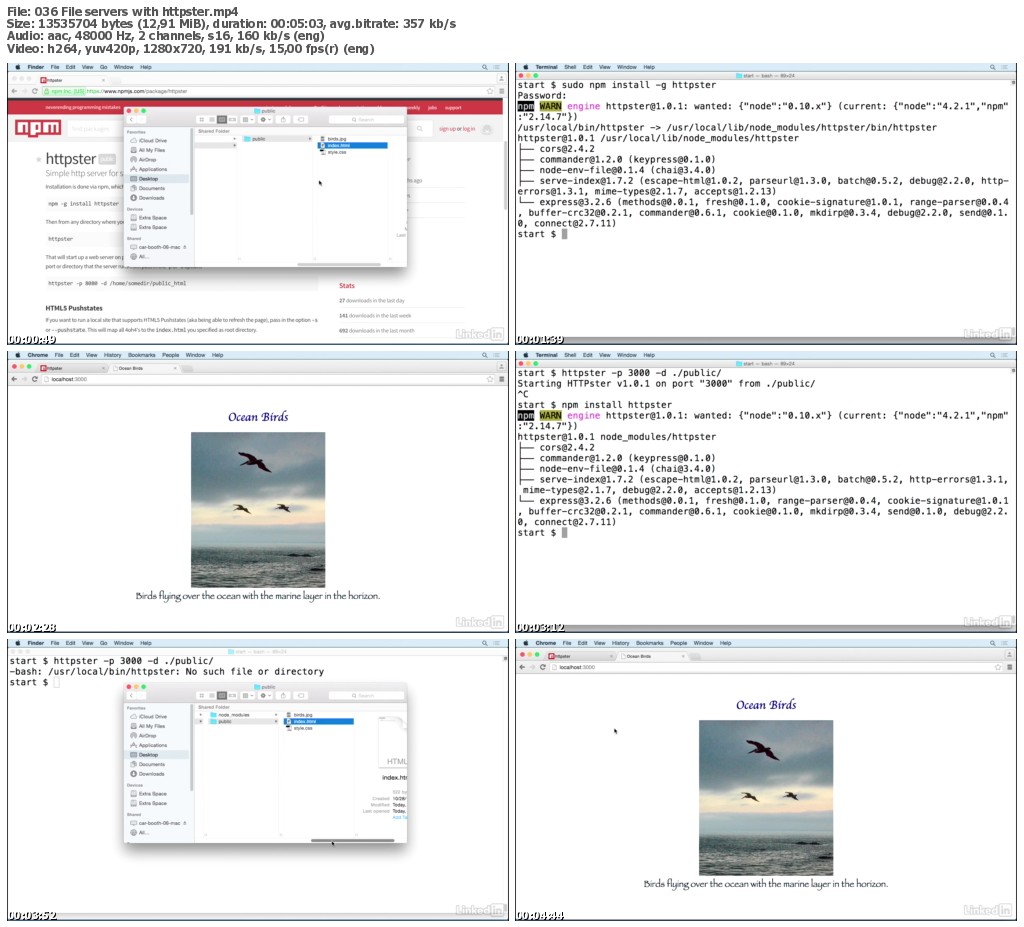Select Finder column view in 00:00:49 frame

[222, 120]
